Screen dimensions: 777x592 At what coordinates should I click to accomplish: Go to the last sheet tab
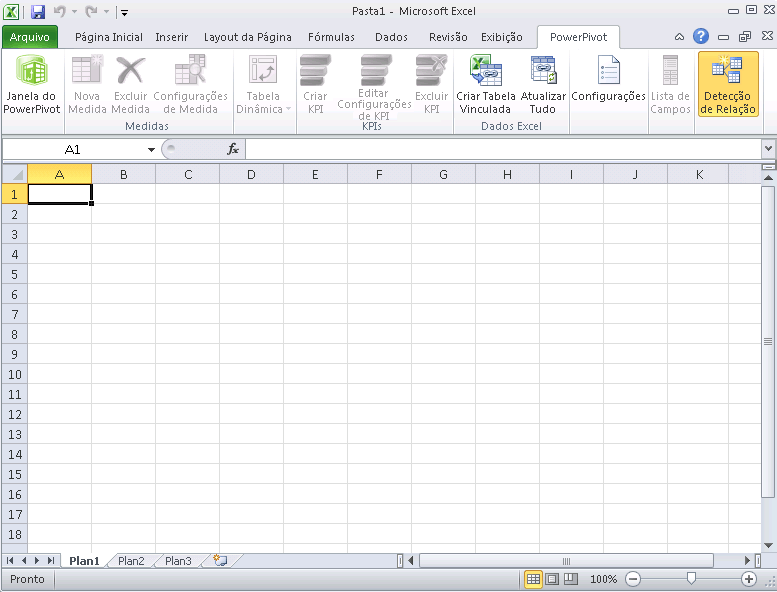point(51,560)
